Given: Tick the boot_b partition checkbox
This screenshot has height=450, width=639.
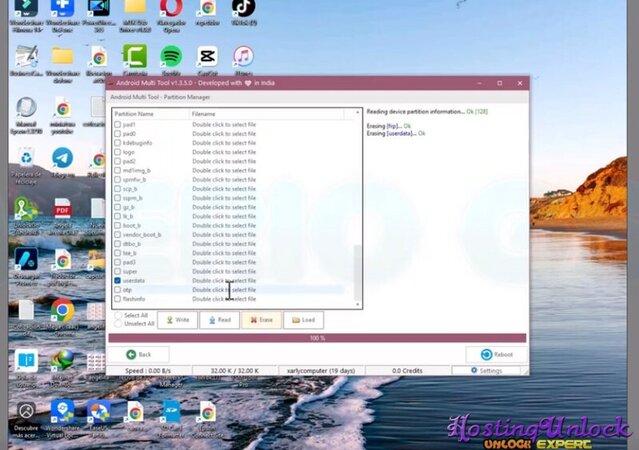Looking at the screenshot, I should (x=118, y=225).
